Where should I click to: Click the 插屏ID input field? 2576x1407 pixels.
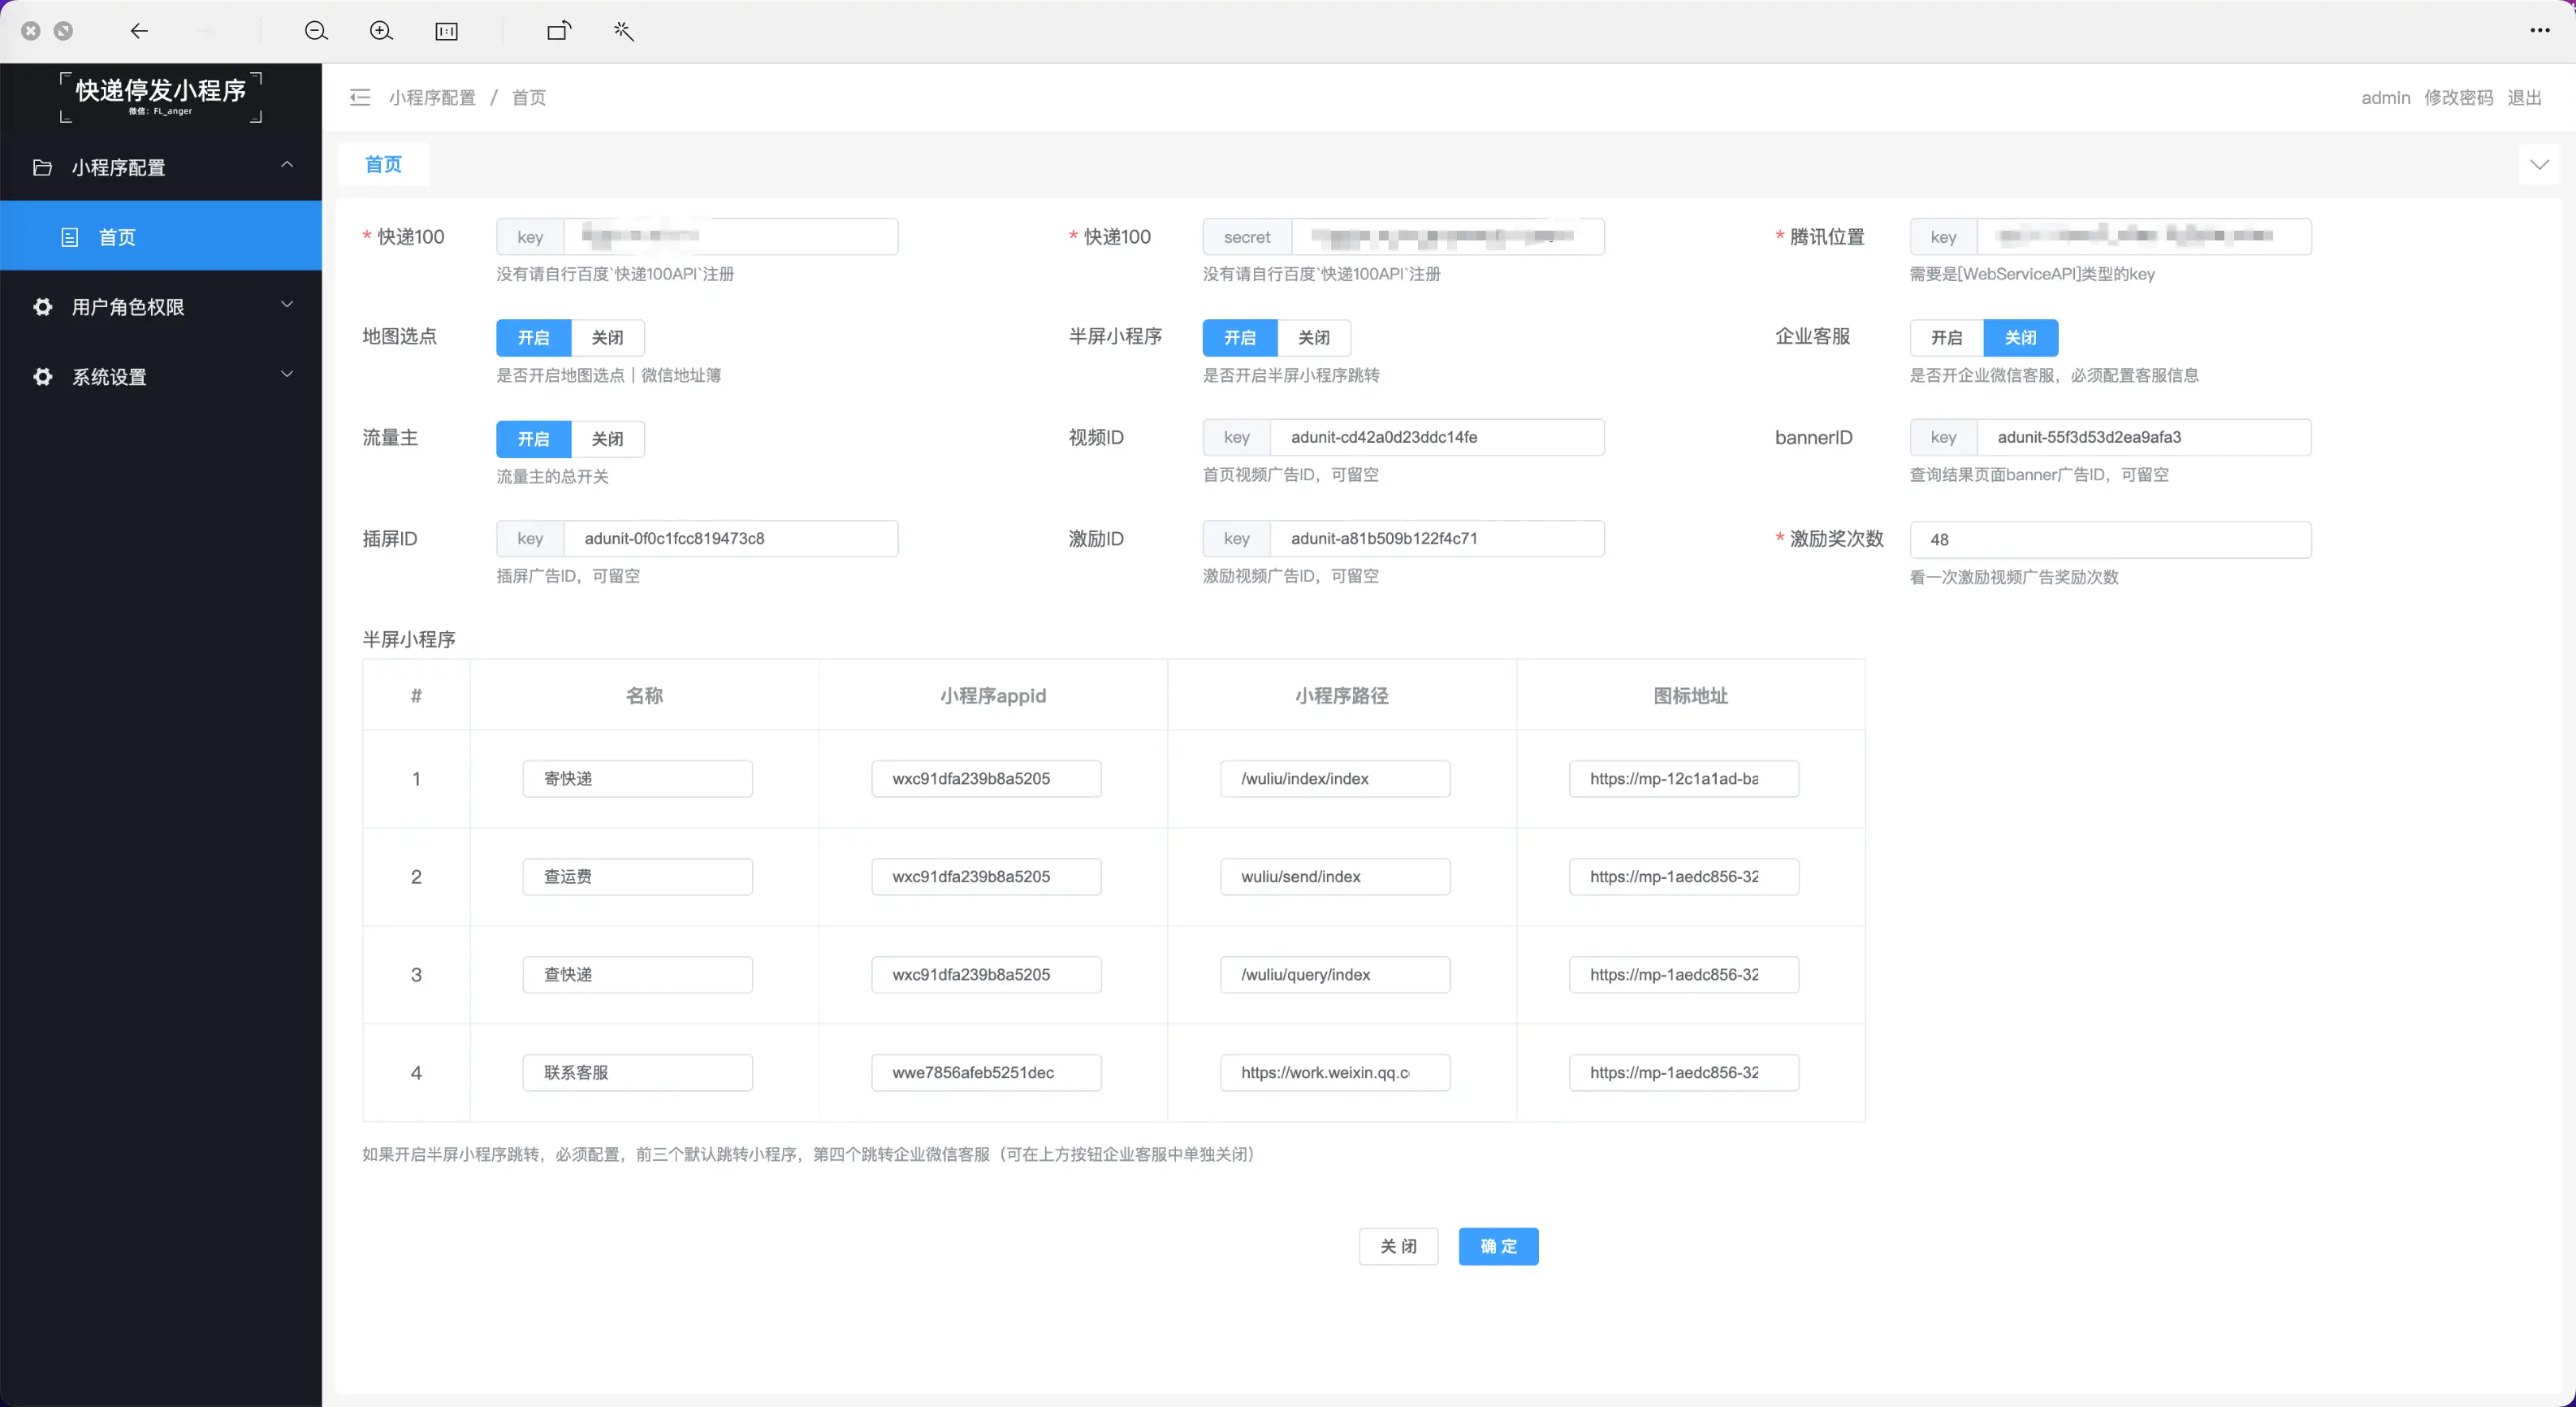(731, 538)
